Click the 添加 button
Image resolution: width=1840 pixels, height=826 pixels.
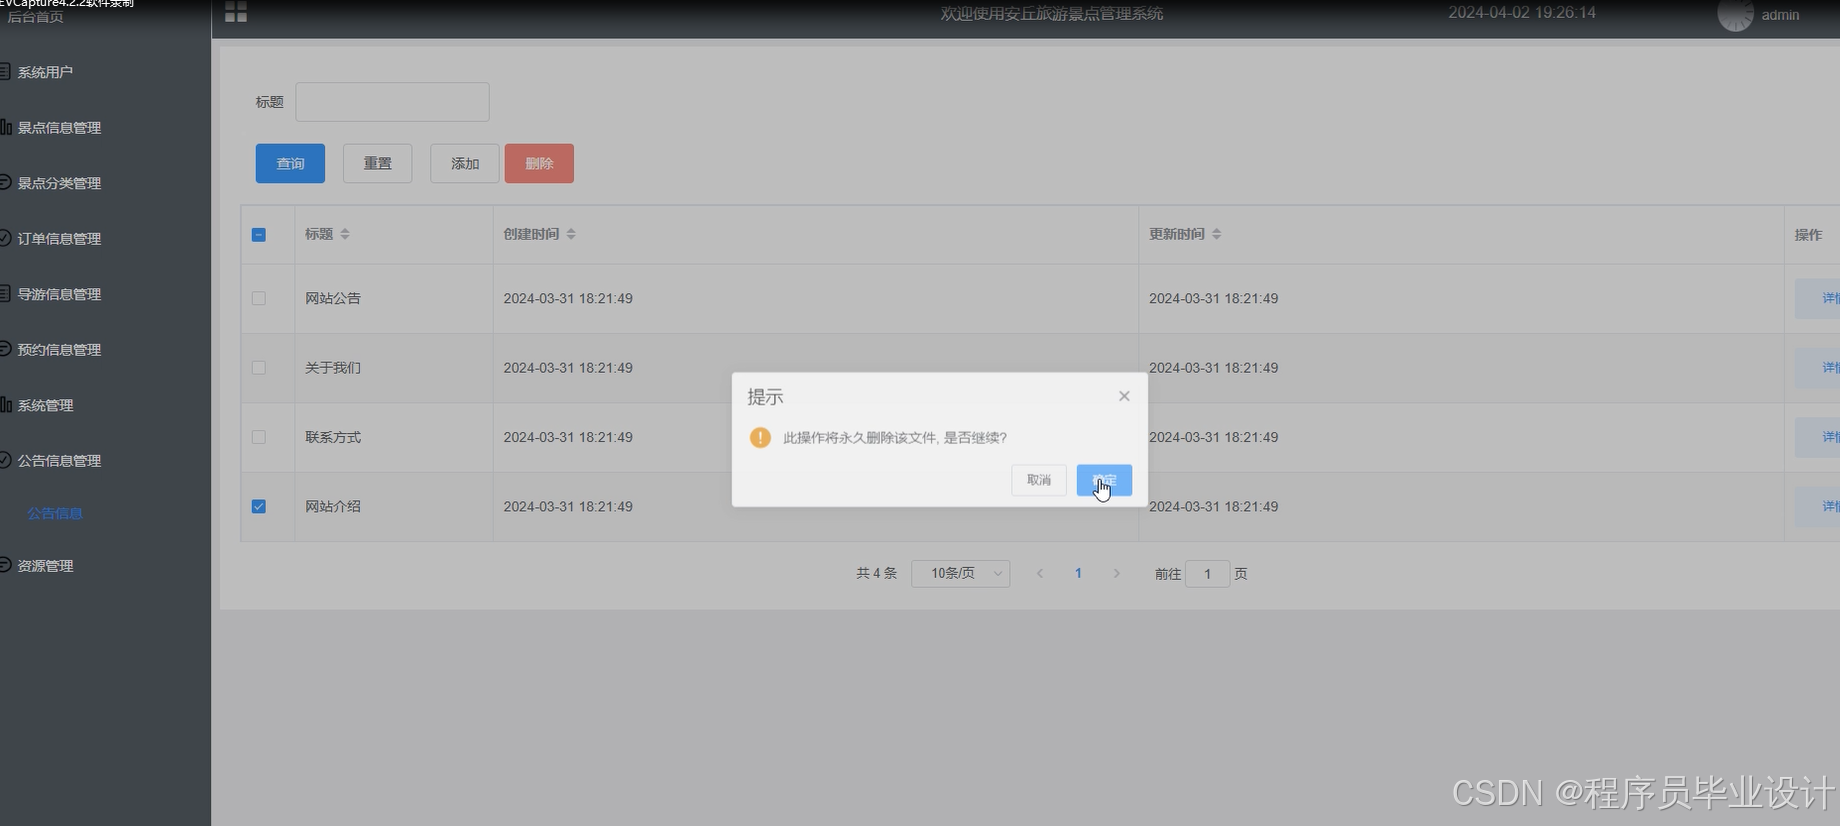point(464,163)
